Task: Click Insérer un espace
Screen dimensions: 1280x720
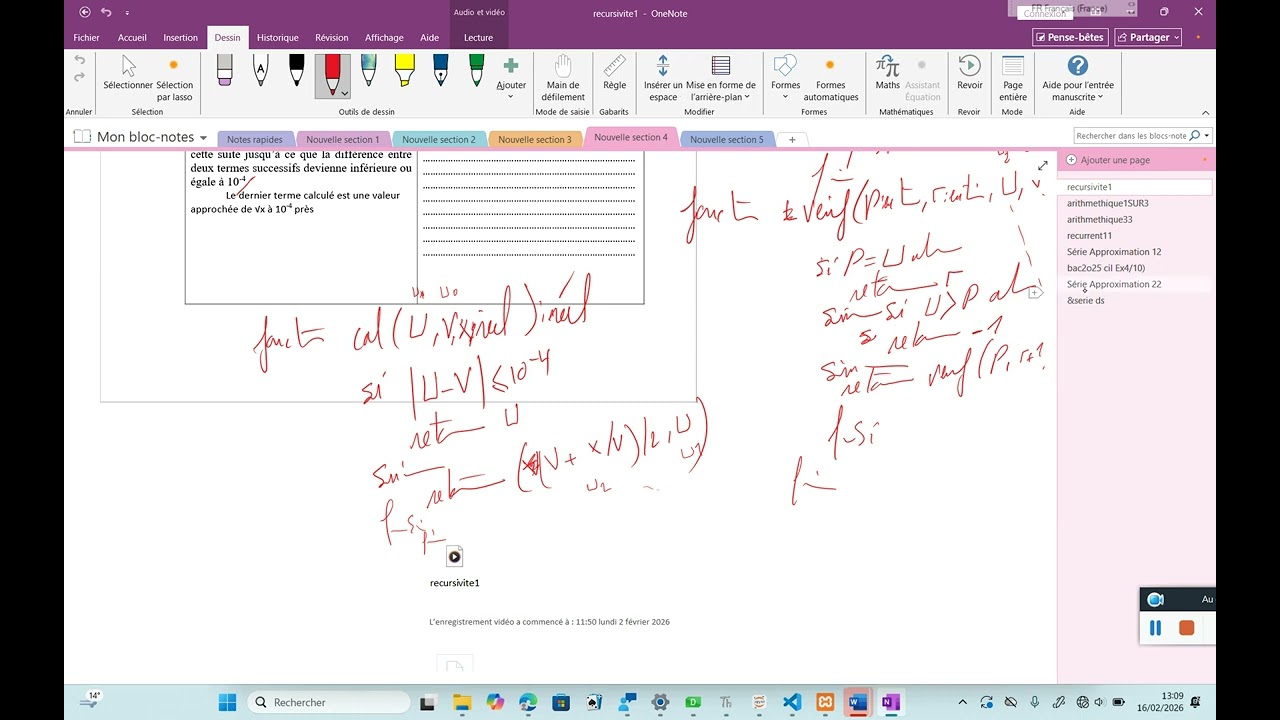Action: point(663,78)
